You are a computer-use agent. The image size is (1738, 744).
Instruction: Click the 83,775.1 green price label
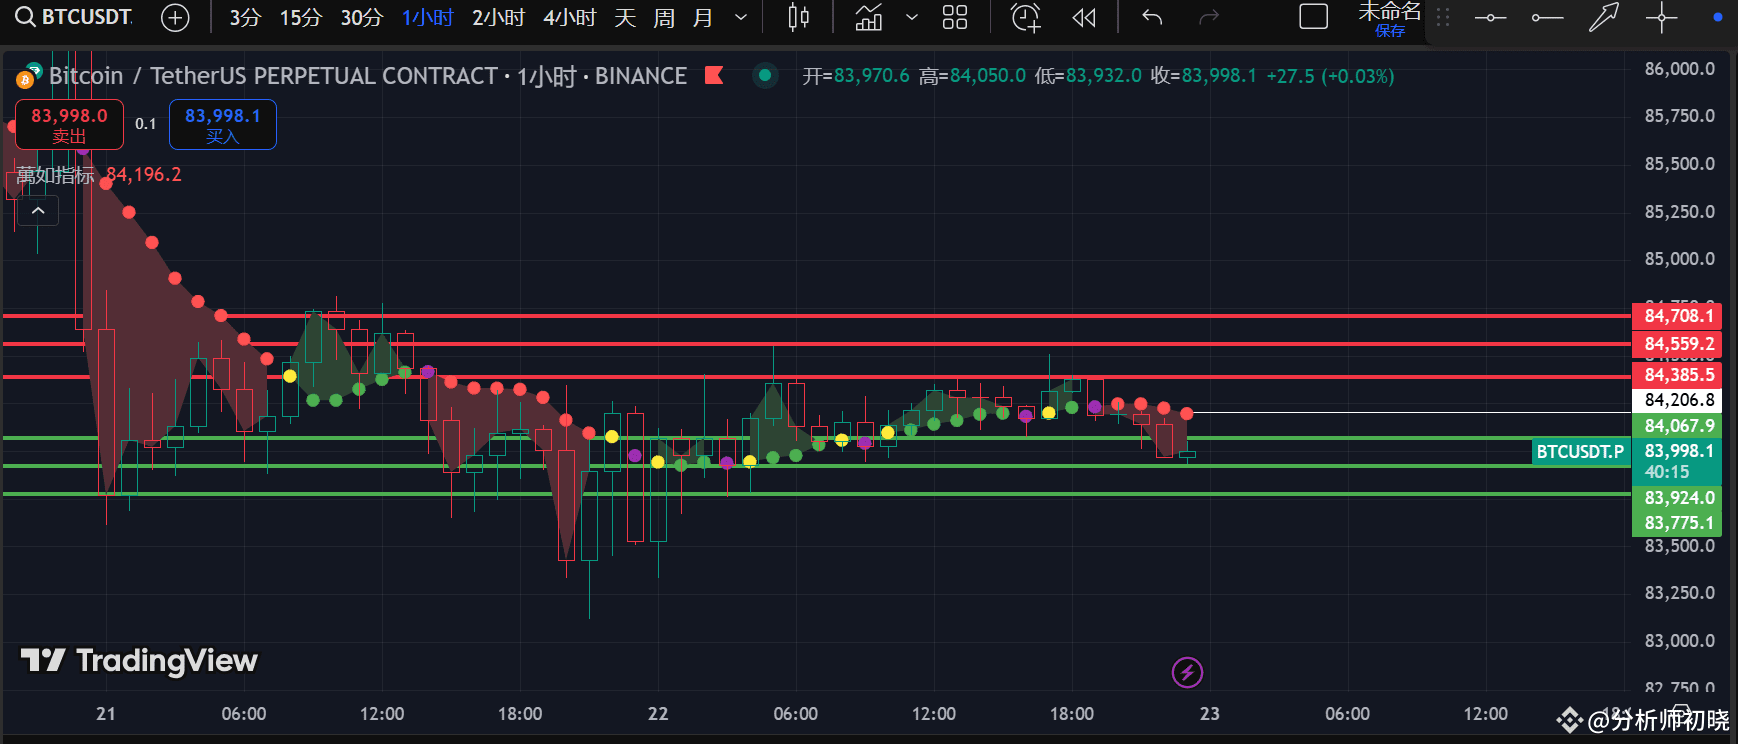(x=1677, y=523)
